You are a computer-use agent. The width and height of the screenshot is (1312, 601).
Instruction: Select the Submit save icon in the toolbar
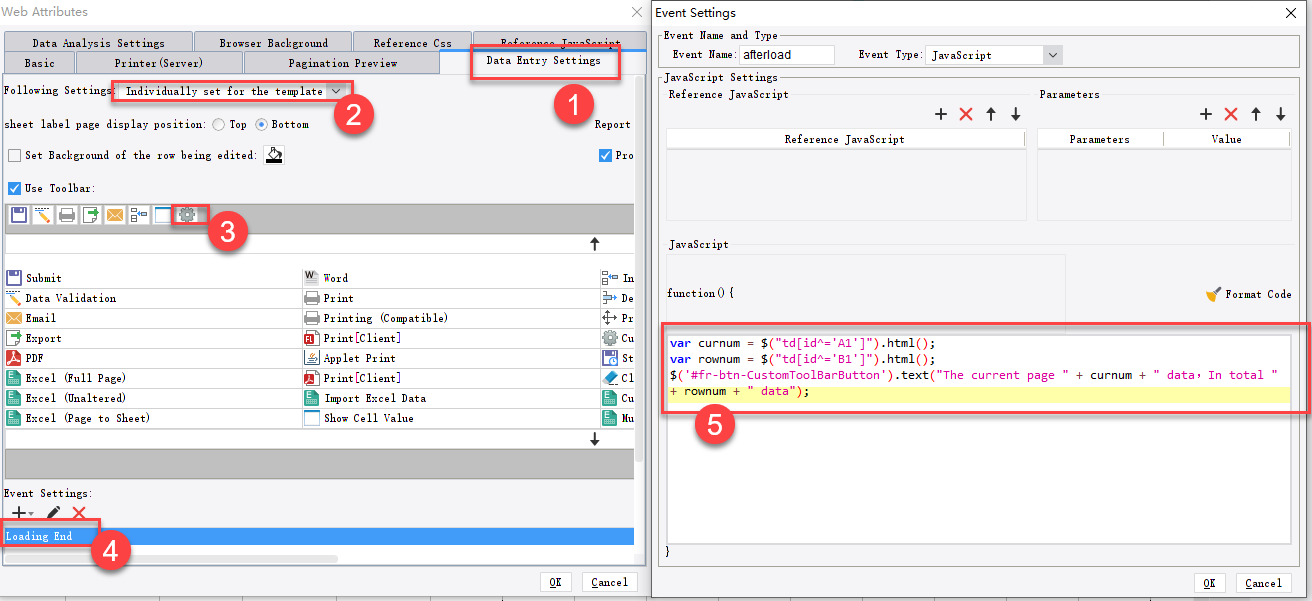tap(18, 214)
